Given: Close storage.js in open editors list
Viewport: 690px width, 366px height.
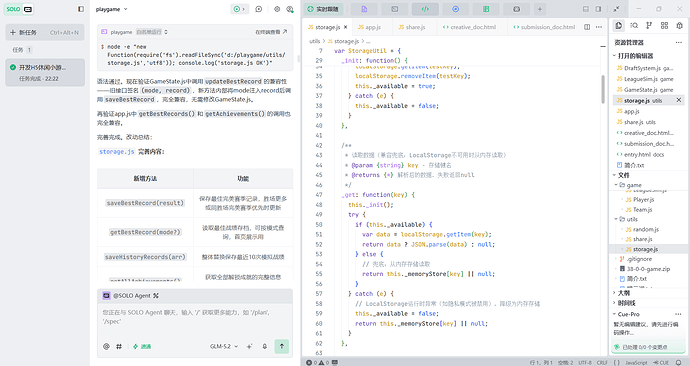Looking at the screenshot, I should click(x=679, y=100).
